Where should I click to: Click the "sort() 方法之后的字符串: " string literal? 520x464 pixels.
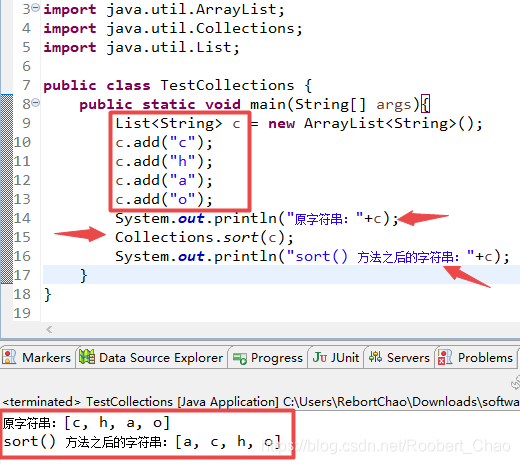tap(380, 257)
